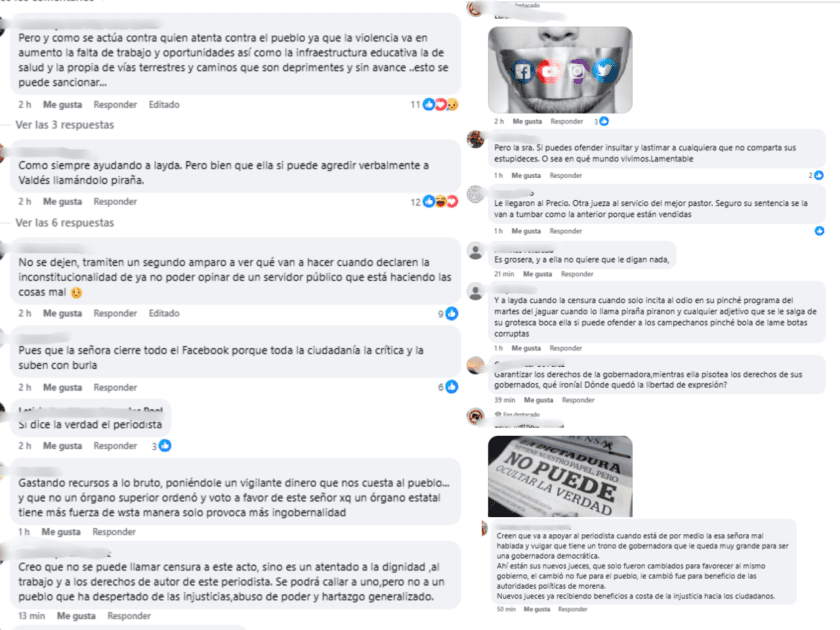Click 'Me gusta' under the 'Valdés llamándolo piraña' comment
The width and height of the screenshot is (840, 630).
[x=63, y=201]
